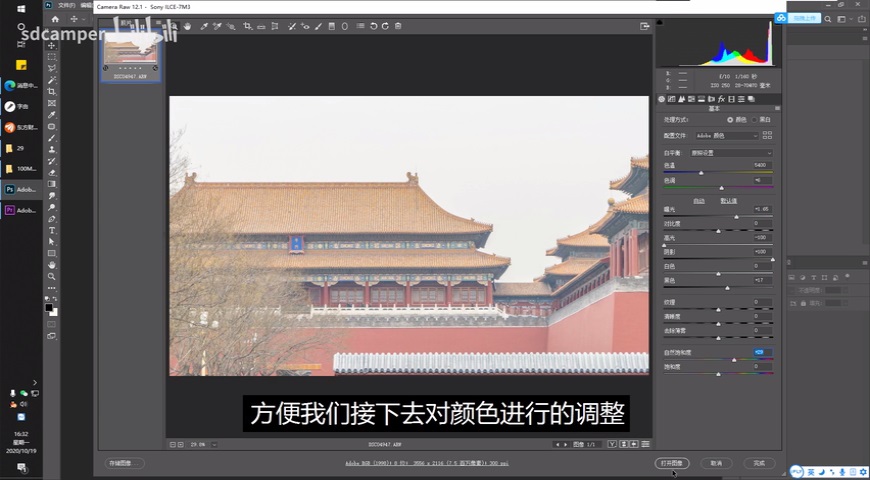Open Basic panel options menu
Image resolution: width=870 pixels, height=480 pixels.
(777, 108)
